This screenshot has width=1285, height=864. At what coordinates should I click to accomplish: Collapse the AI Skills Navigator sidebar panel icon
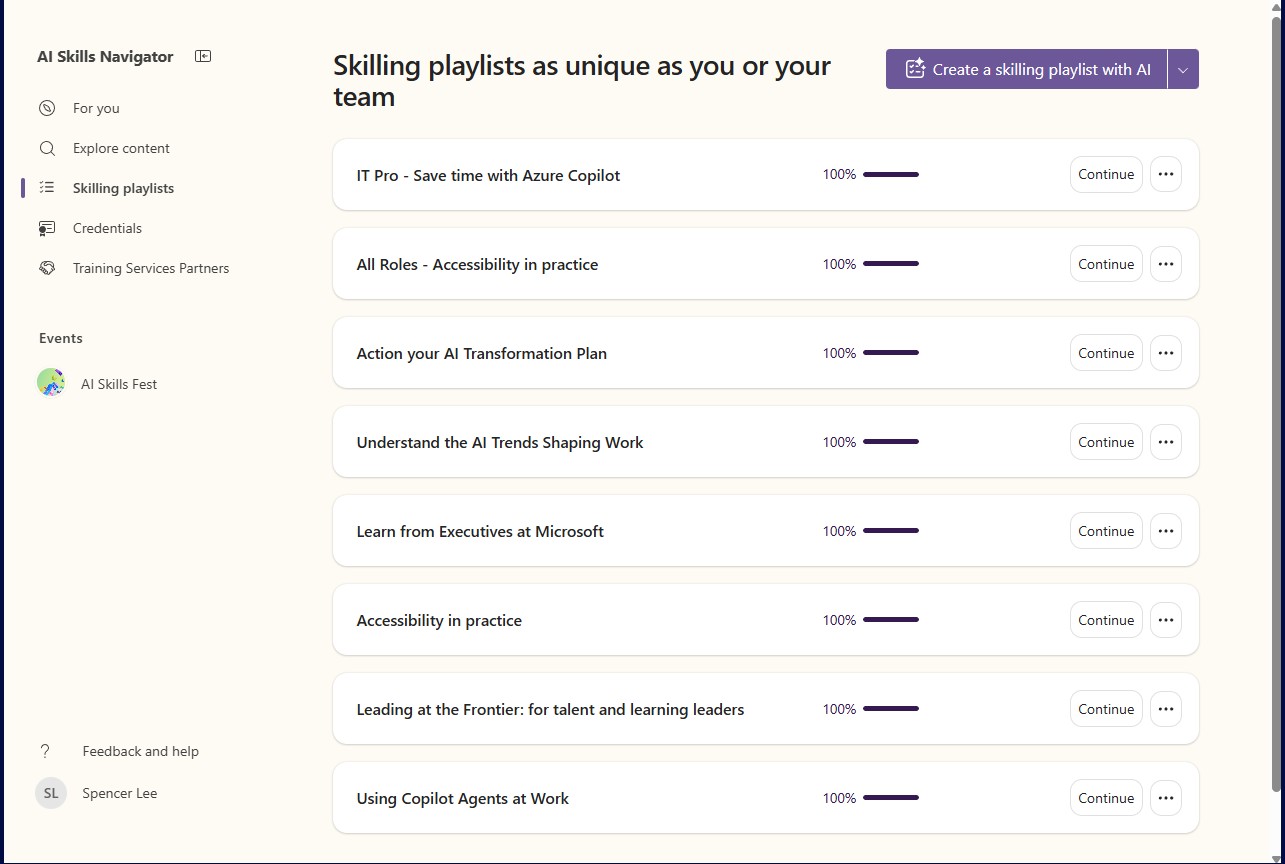pos(203,56)
